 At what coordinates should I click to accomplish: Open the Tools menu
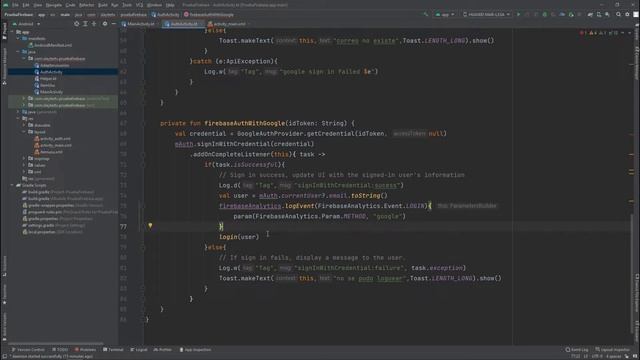(127, 5)
